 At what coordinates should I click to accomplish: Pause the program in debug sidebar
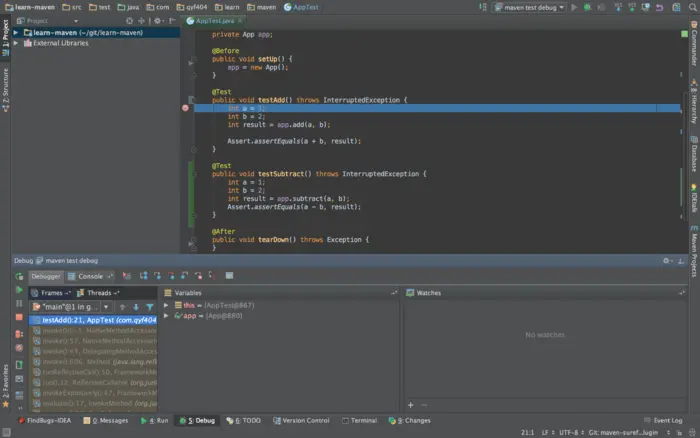(19, 304)
